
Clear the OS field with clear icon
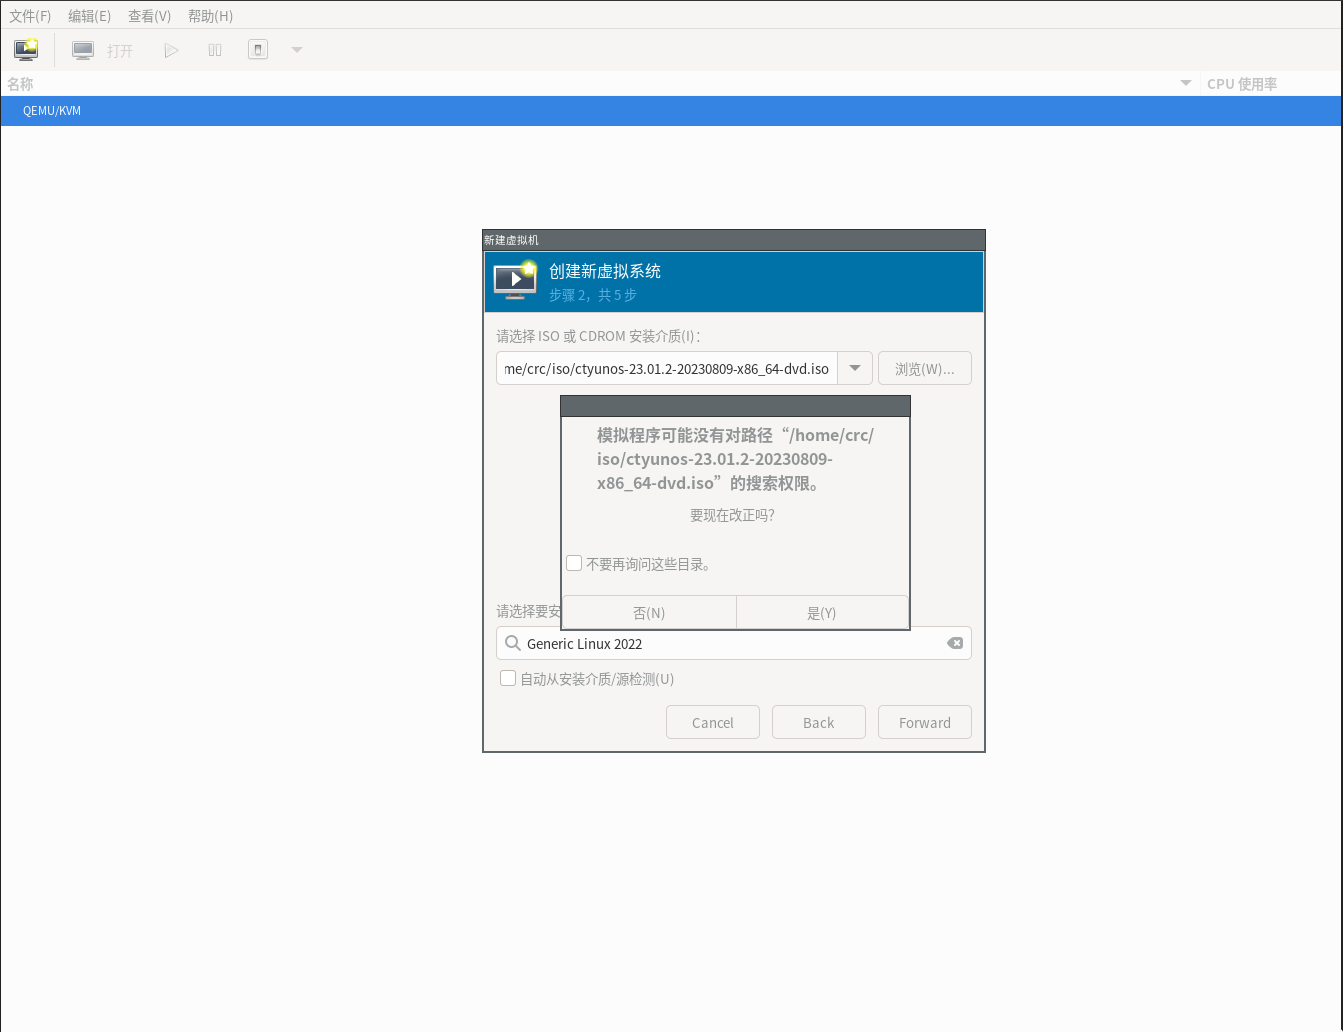tap(955, 643)
